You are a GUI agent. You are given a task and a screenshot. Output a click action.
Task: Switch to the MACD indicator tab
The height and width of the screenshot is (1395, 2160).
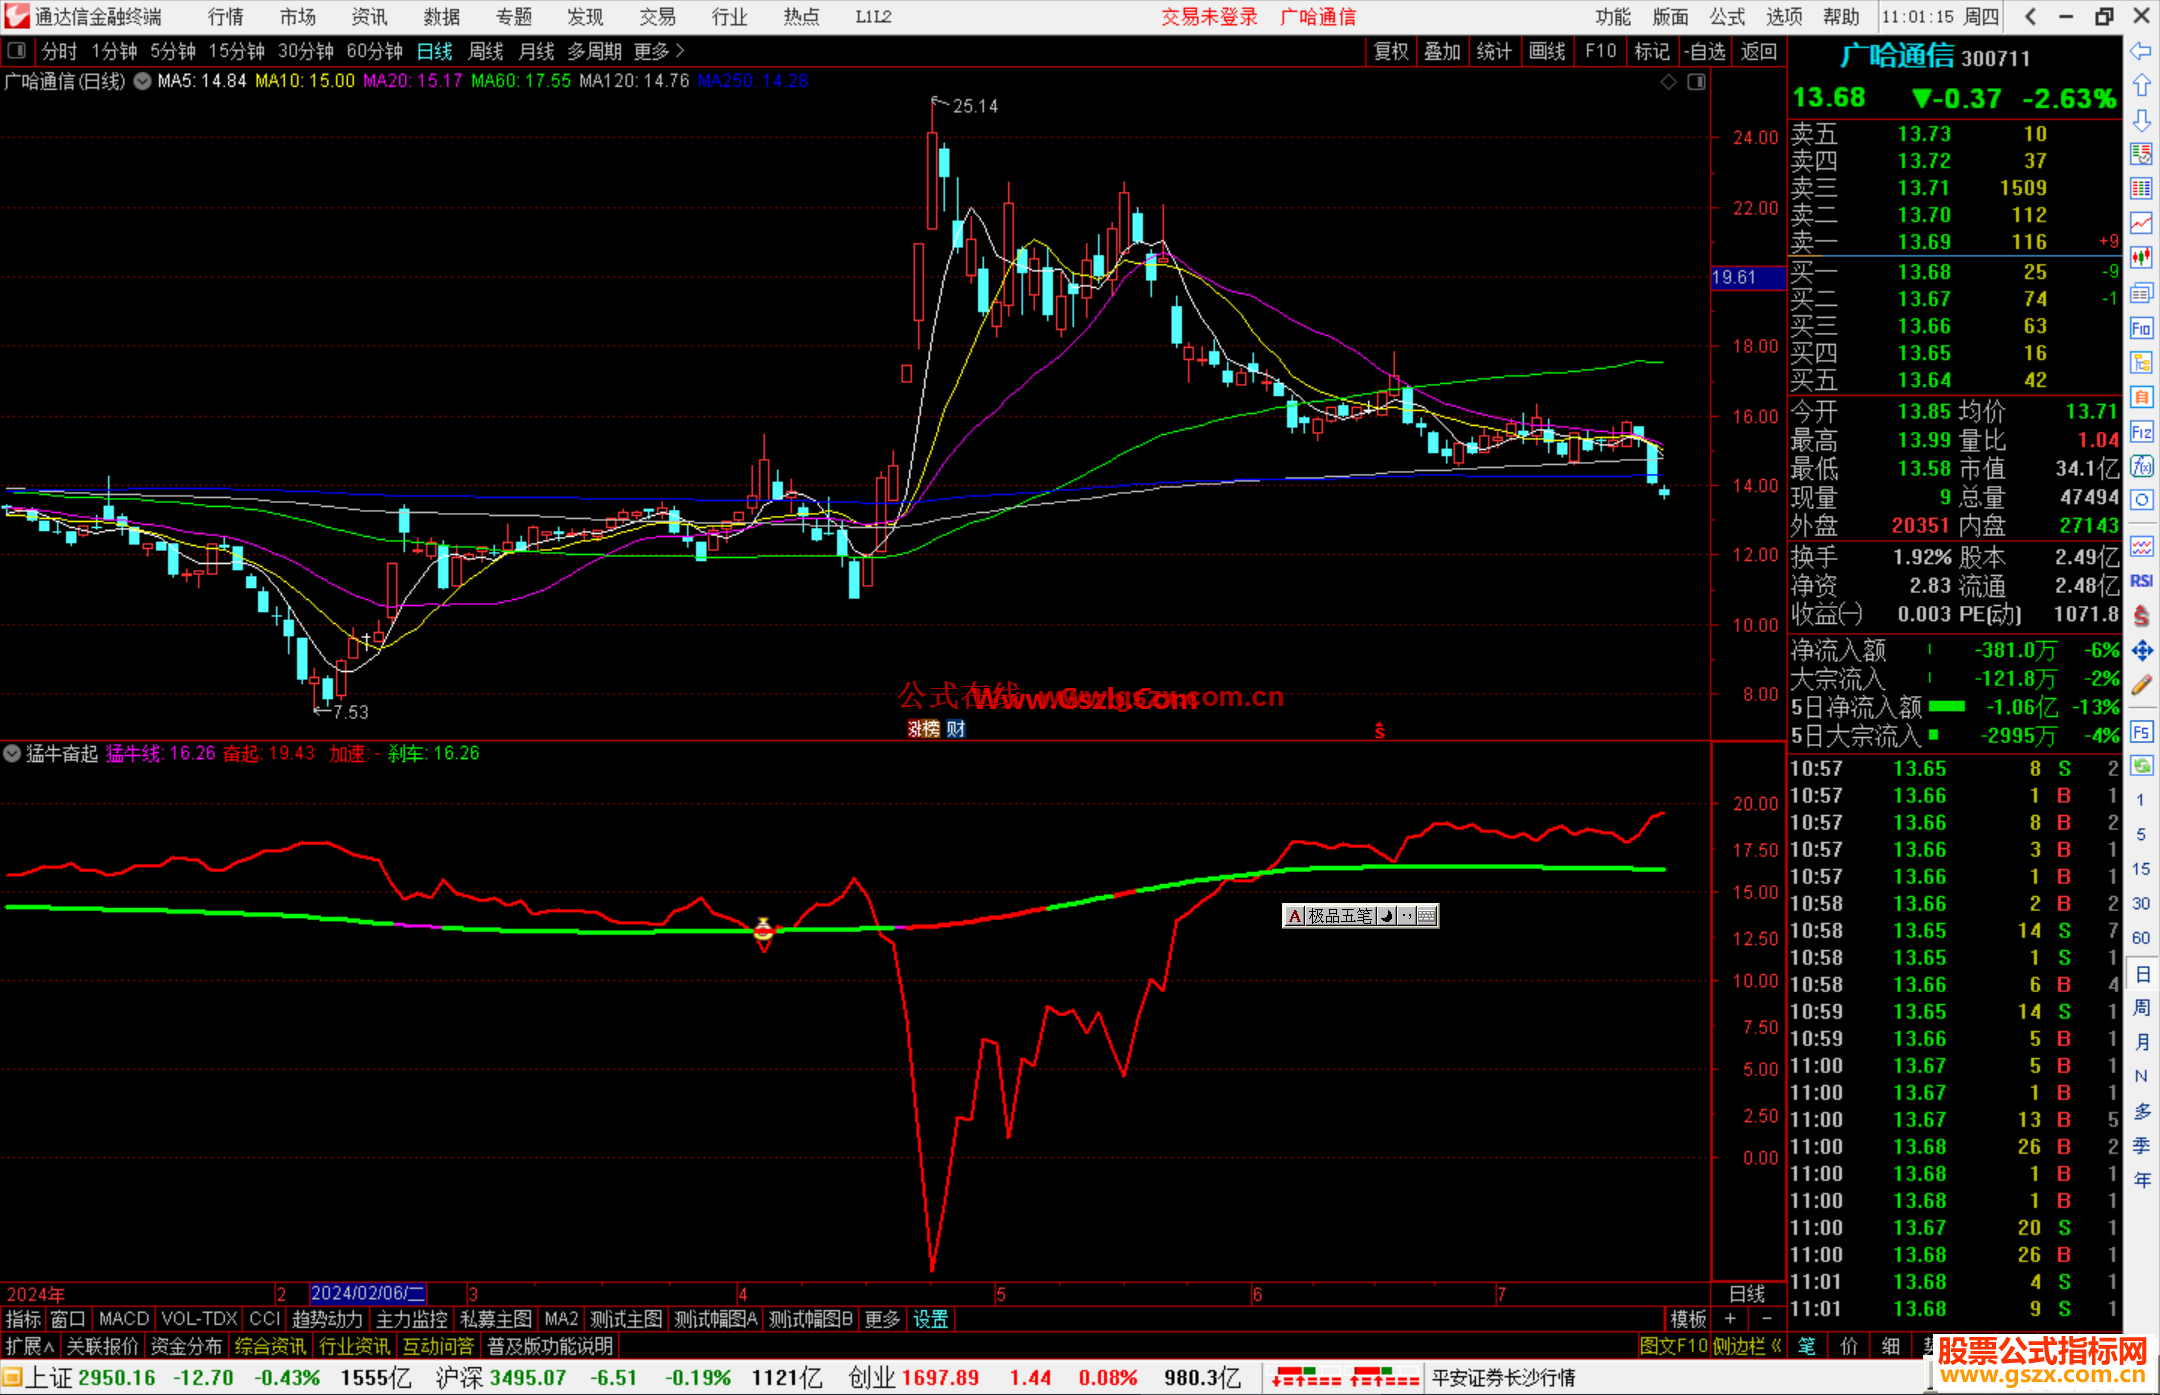124,1319
